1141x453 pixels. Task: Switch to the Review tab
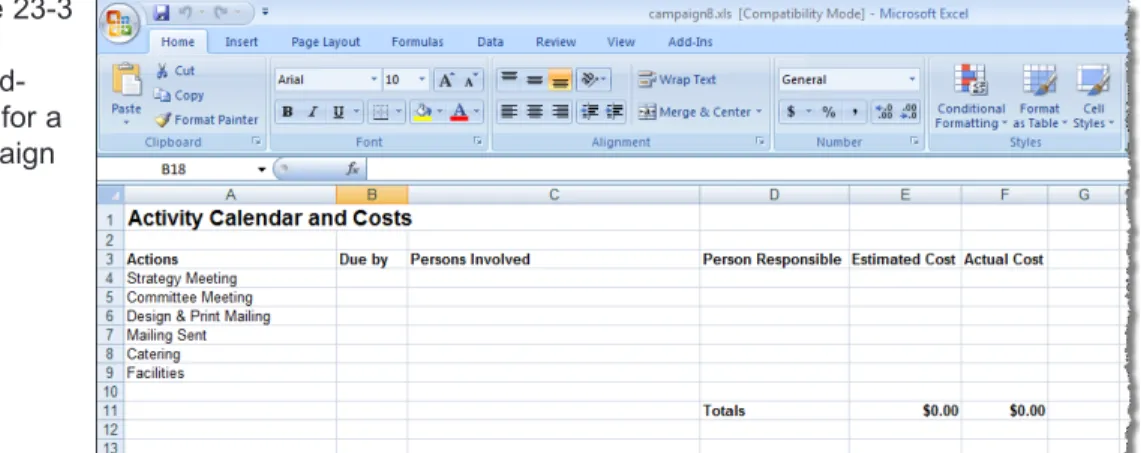556,42
